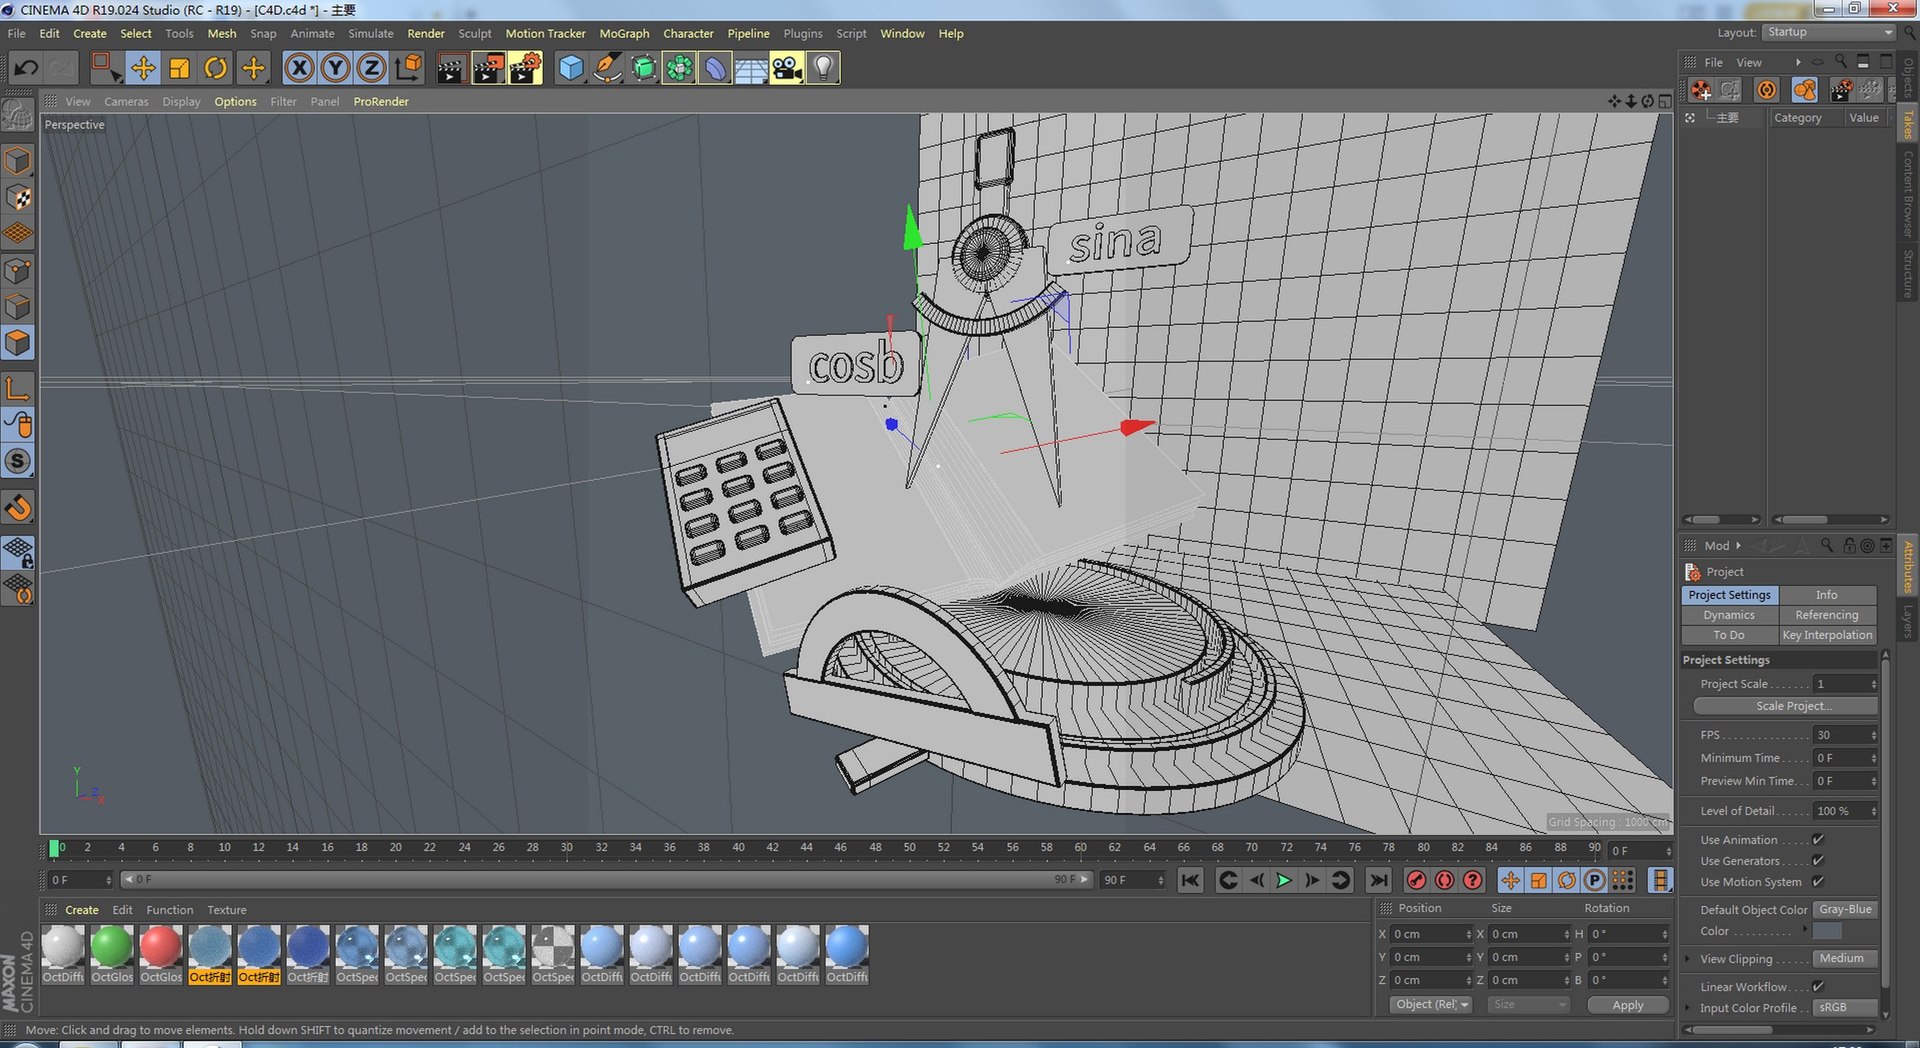
Task: Click the Apply button
Action: pyautogui.click(x=1628, y=1005)
